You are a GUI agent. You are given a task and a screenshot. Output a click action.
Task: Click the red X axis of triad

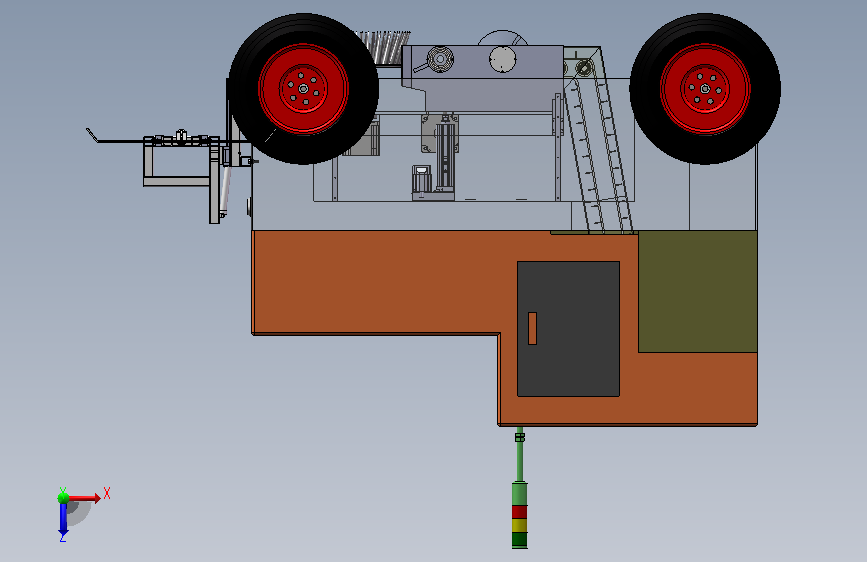(x=84, y=498)
